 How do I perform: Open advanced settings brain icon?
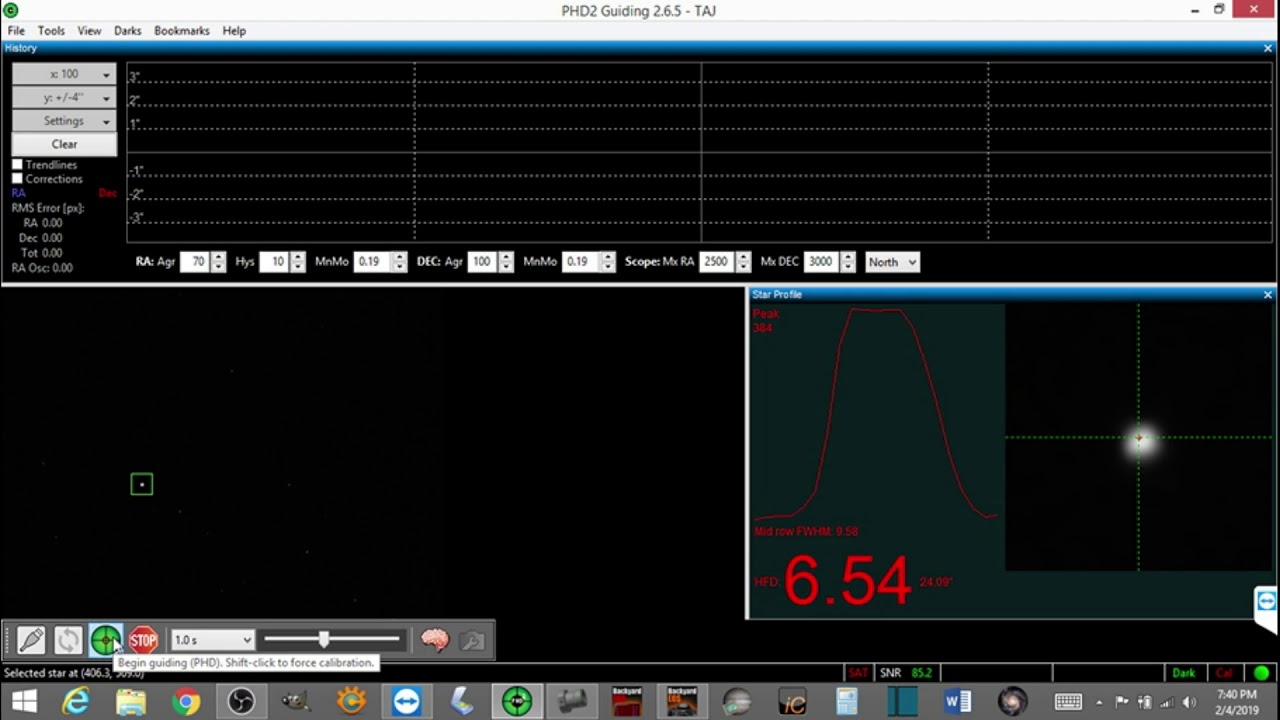(434, 640)
